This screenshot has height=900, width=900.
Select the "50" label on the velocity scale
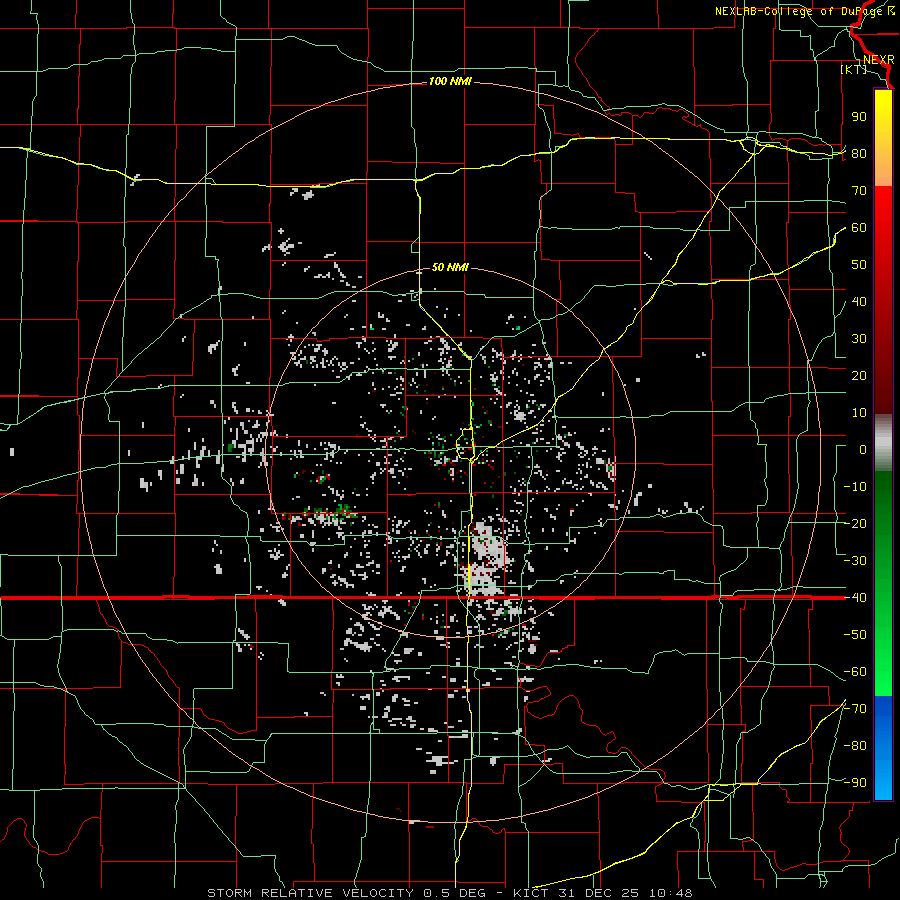[x=859, y=265]
